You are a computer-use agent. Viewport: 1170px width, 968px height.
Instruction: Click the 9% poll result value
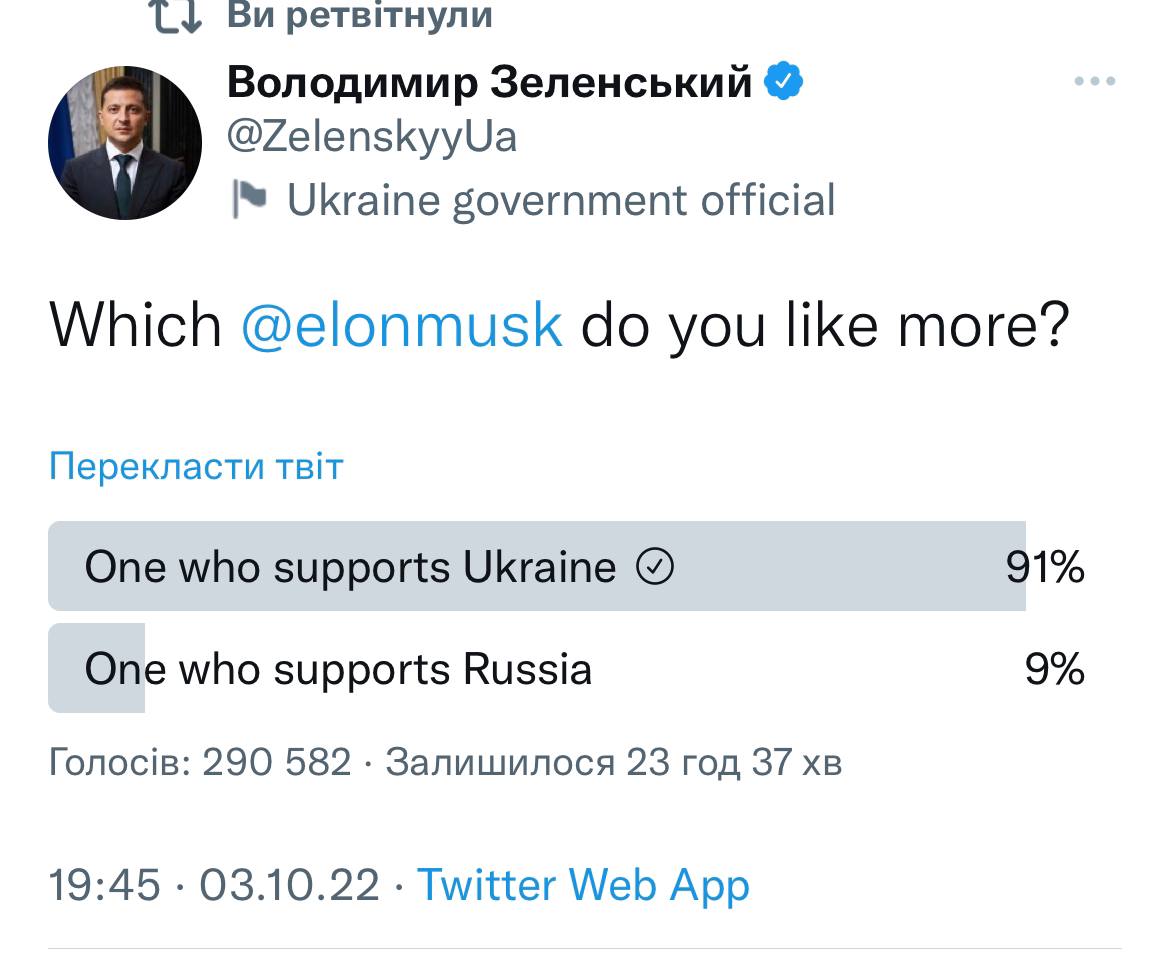point(1054,668)
